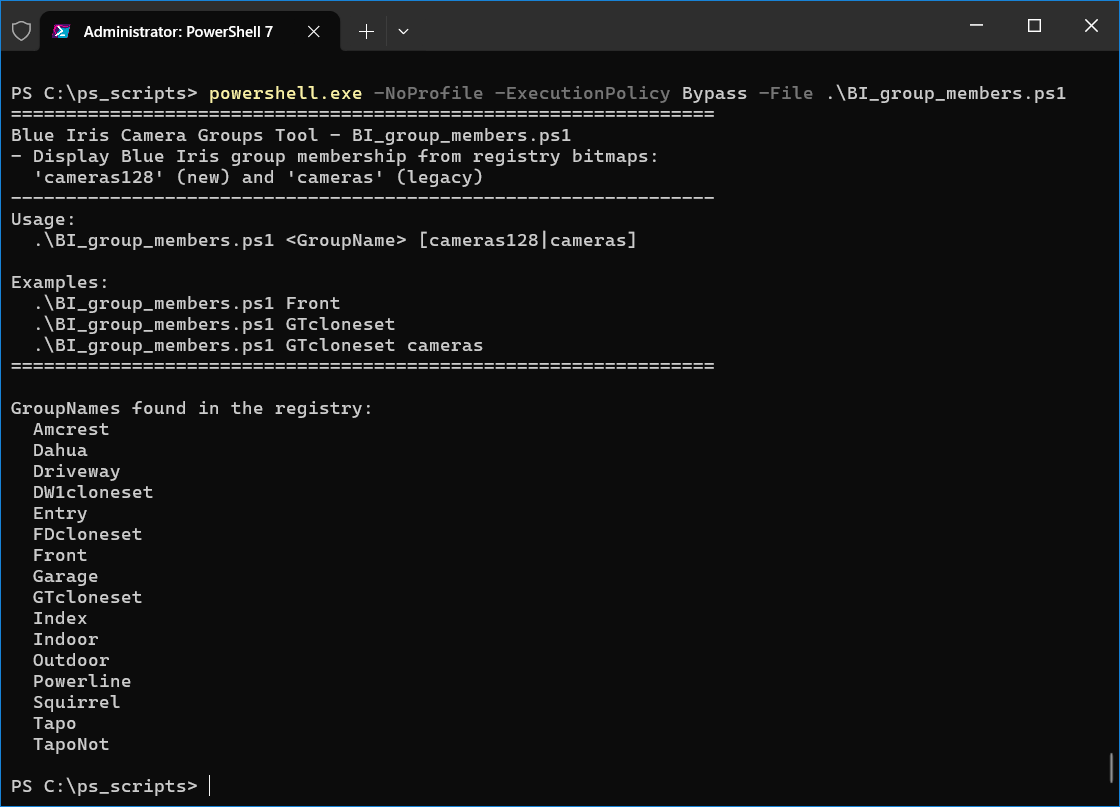Maximize the terminal window
Image resolution: width=1120 pixels, height=807 pixels.
coord(1034,26)
